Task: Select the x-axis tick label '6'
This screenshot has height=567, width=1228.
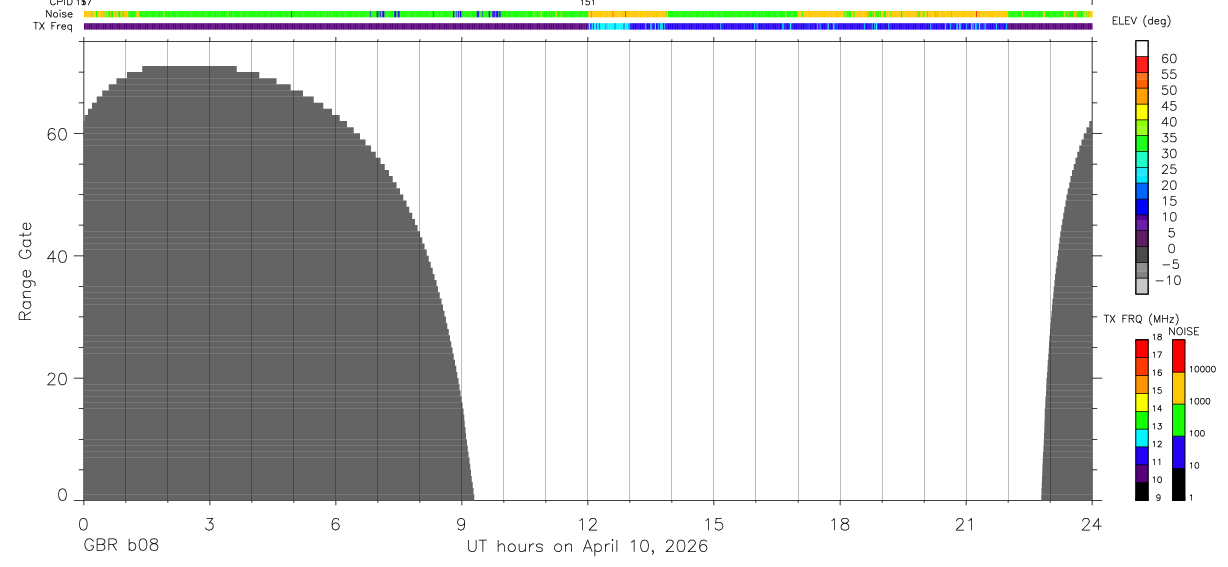Action: [336, 525]
